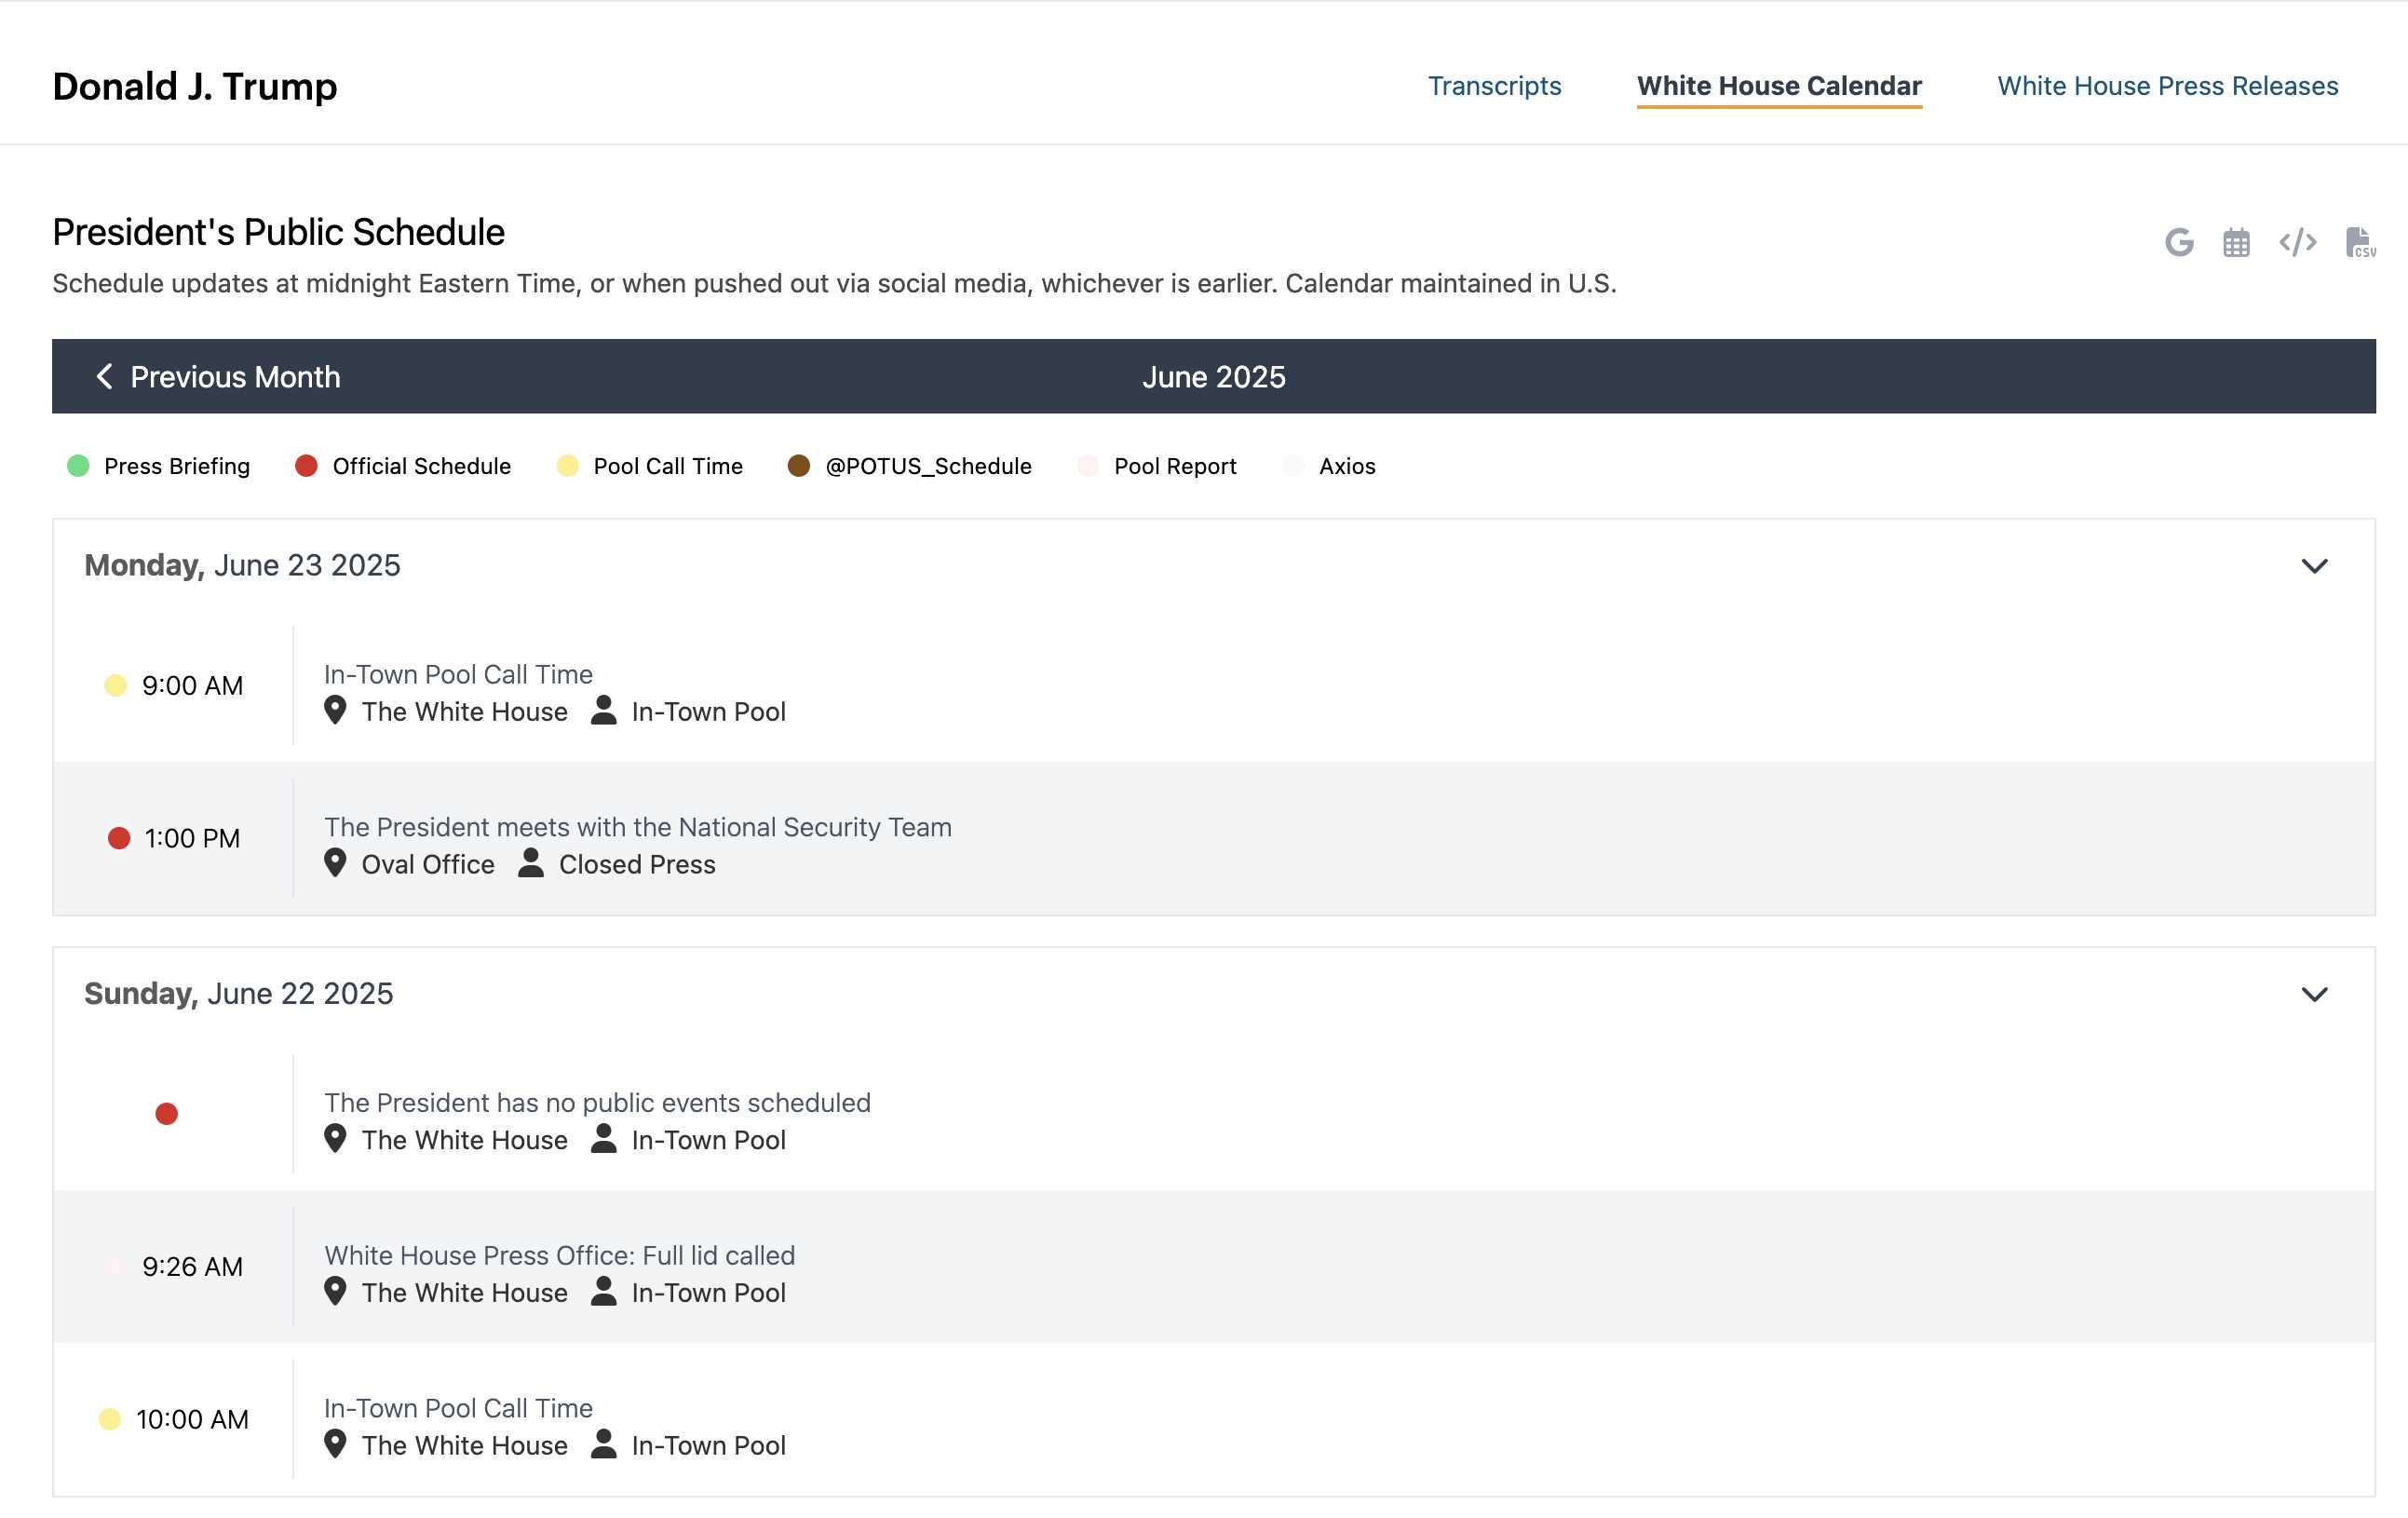Image resolution: width=2408 pixels, height=1518 pixels.
Task: Click the 10:00 AM time label
Action: [x=192, y=1419]
